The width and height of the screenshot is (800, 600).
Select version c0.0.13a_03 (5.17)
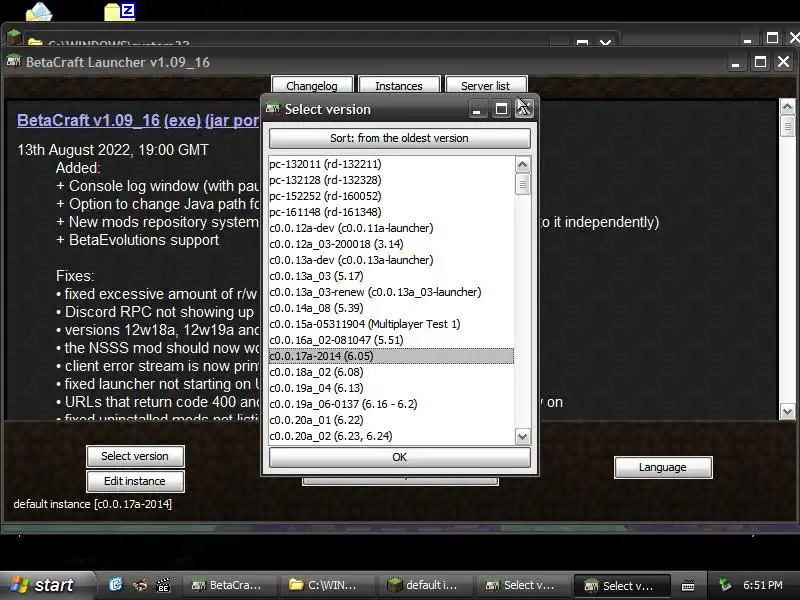391,276
